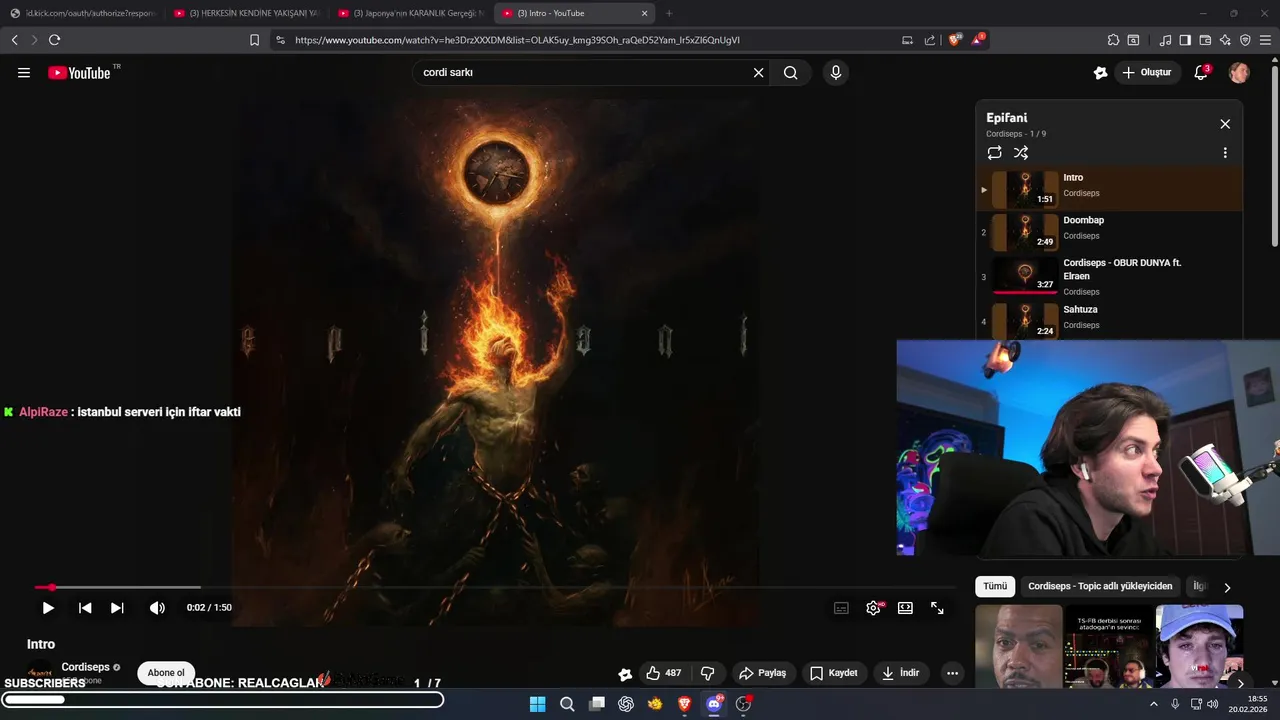Go to the YouTube home logo
Image resolution: width=1280 pixels, height=720 pixels.
click(79, 73)
